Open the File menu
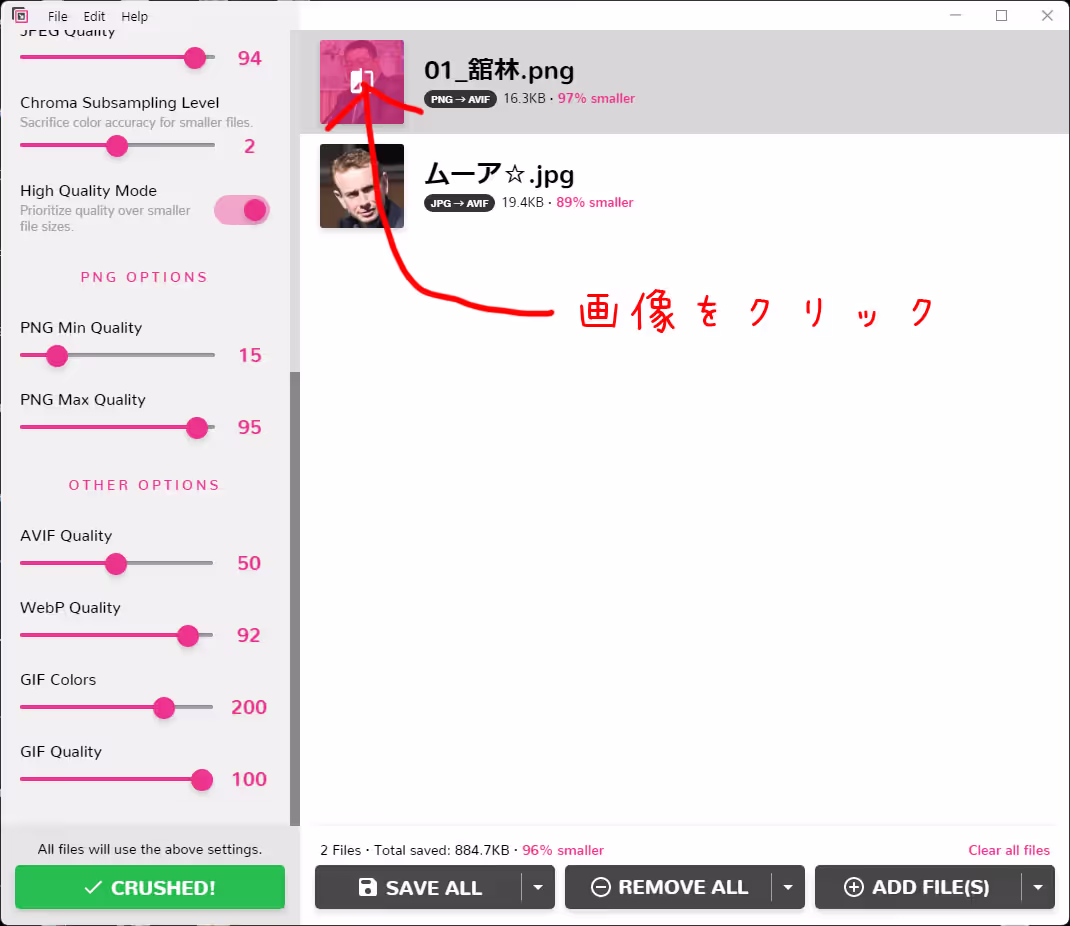Viewport: 1070px width, 926px height. pos(58,17)
